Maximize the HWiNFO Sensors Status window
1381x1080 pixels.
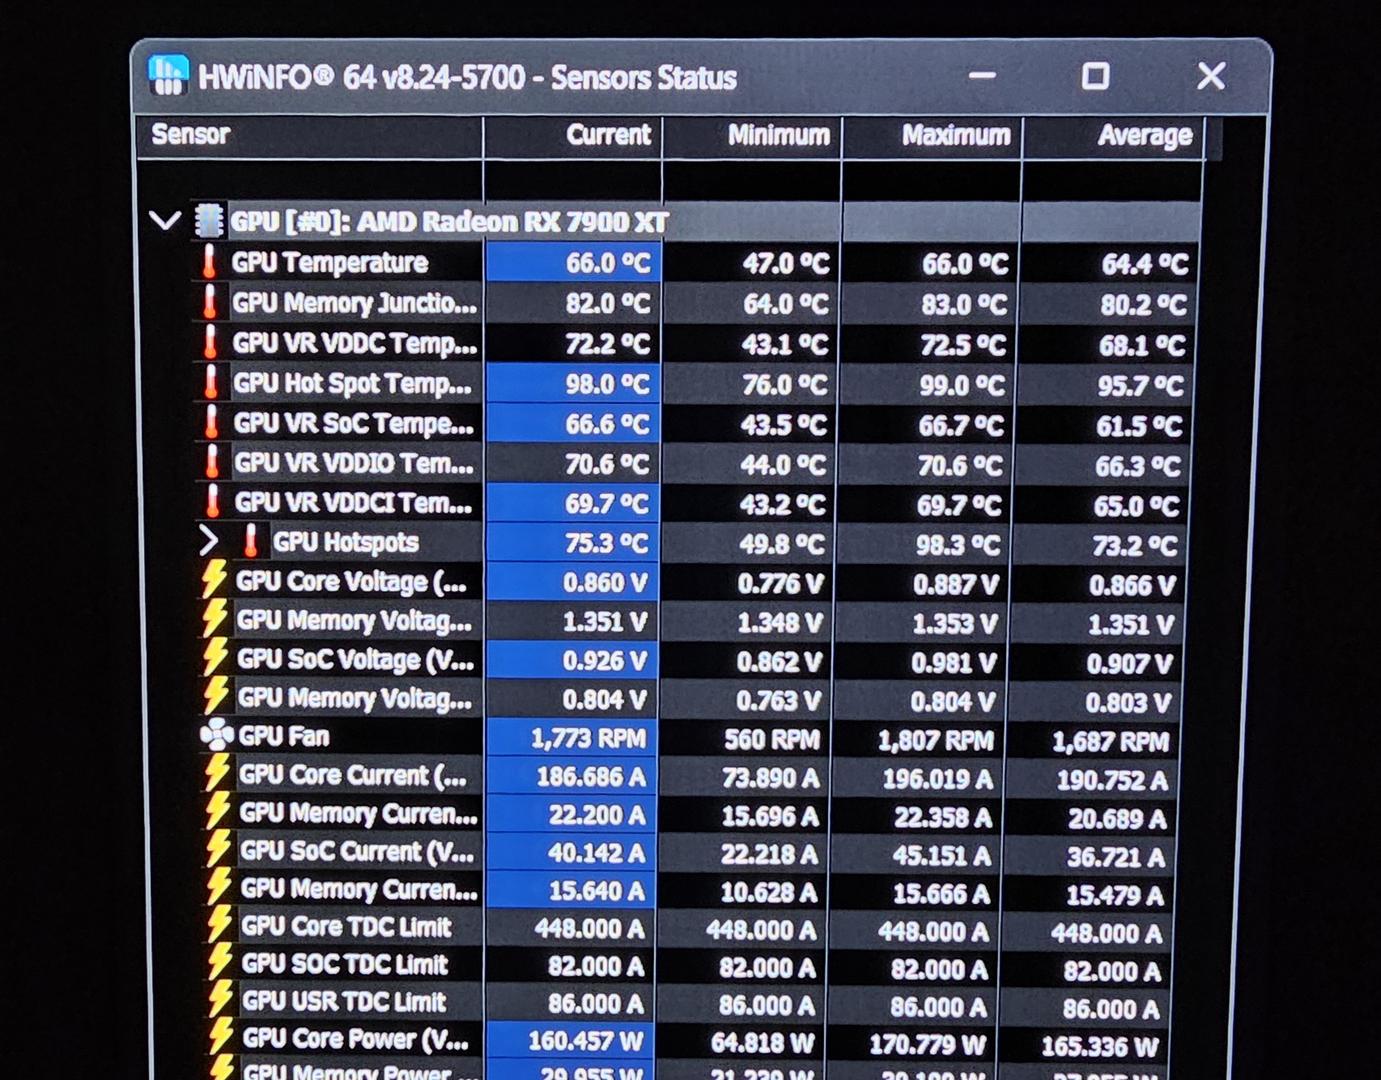point(1096,76)
